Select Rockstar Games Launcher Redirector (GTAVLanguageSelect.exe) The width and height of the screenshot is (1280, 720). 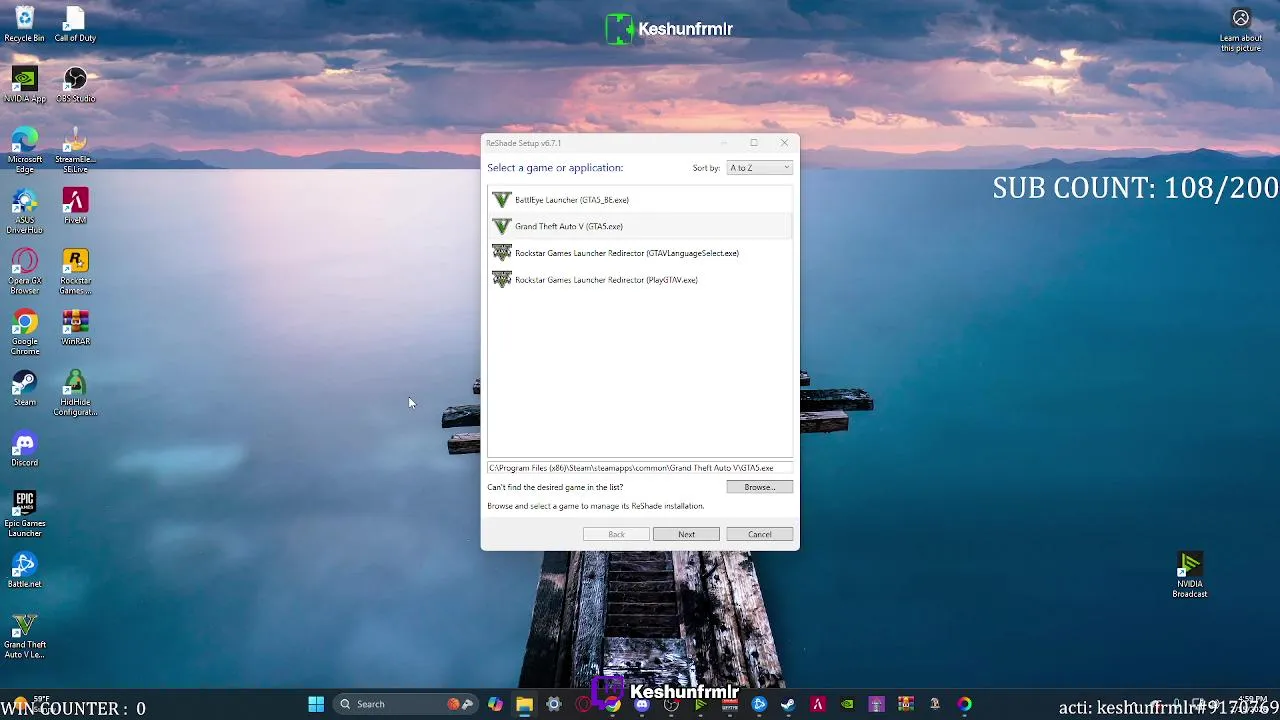[x=640, y=253]
